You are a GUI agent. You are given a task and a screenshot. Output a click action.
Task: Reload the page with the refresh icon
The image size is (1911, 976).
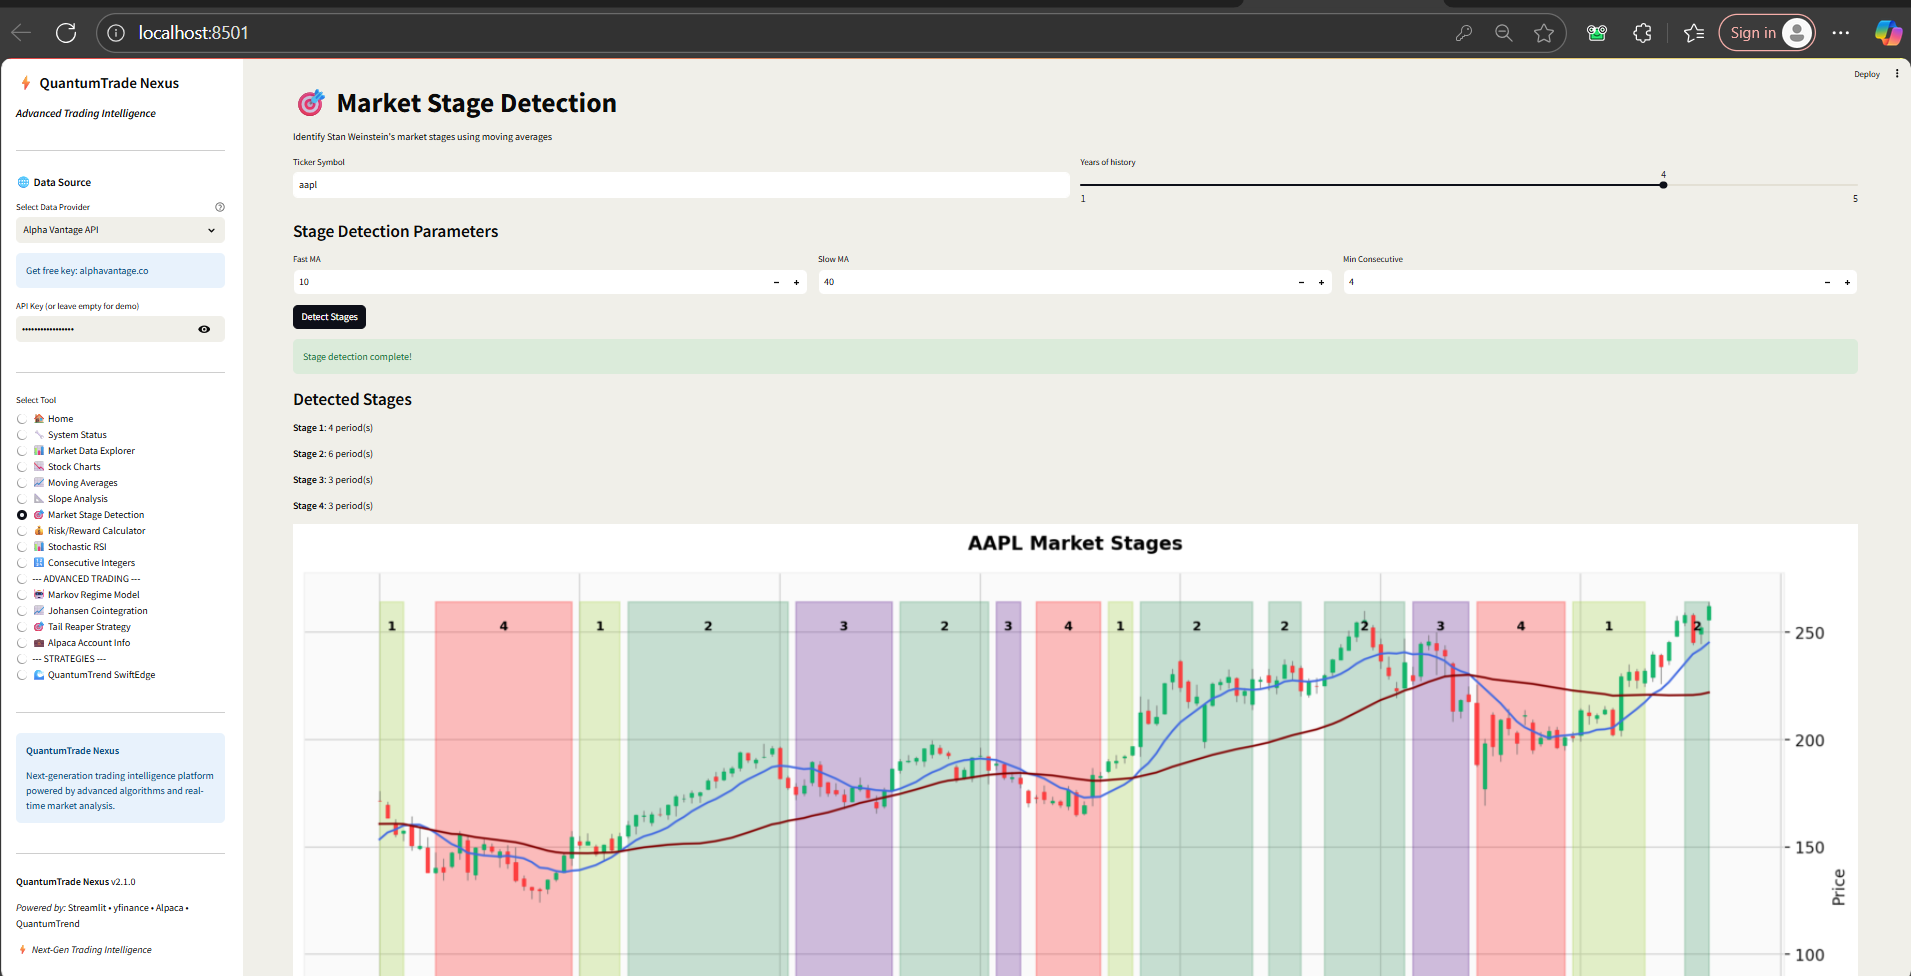click(x=66, y=33)
